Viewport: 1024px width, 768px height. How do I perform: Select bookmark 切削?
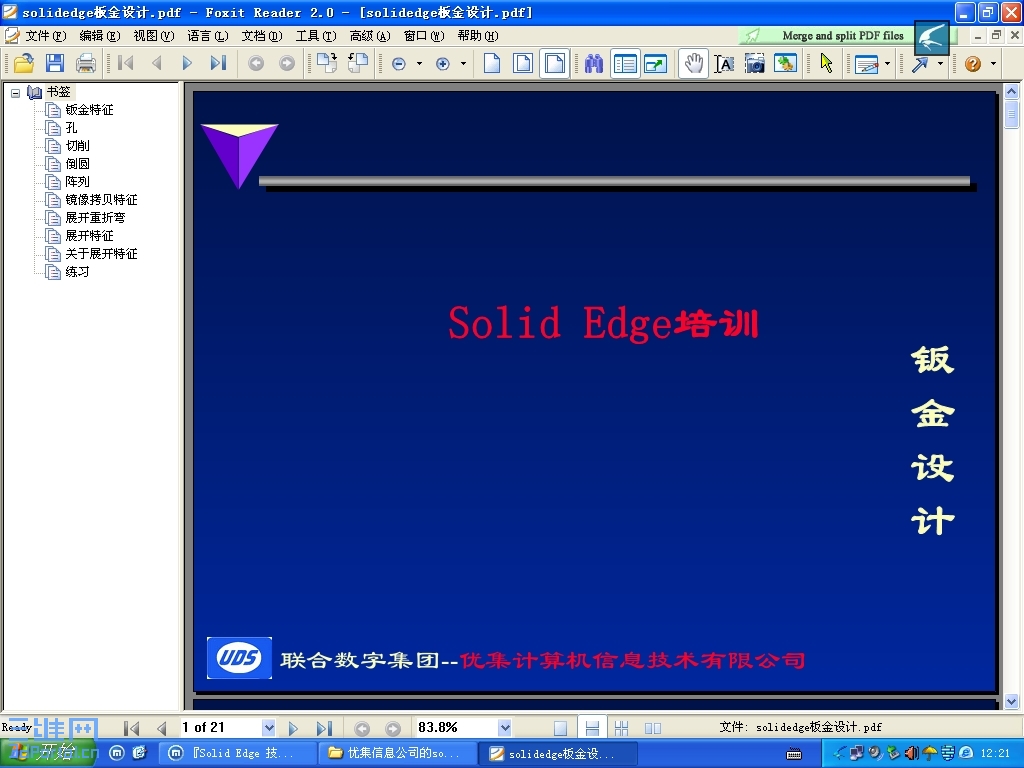[77, 146]
